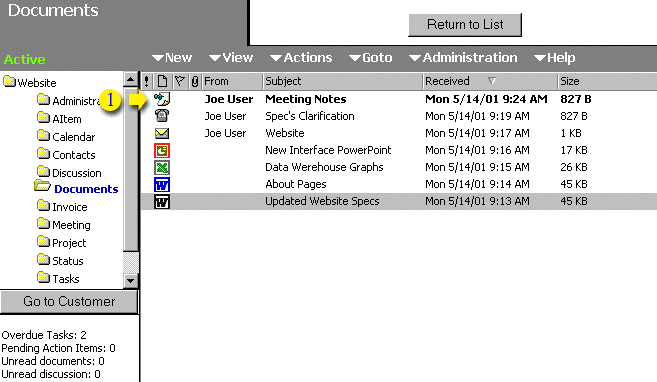The image size is (657, 382).
Task: Sort list by Size column header
Action: [570, 81]
